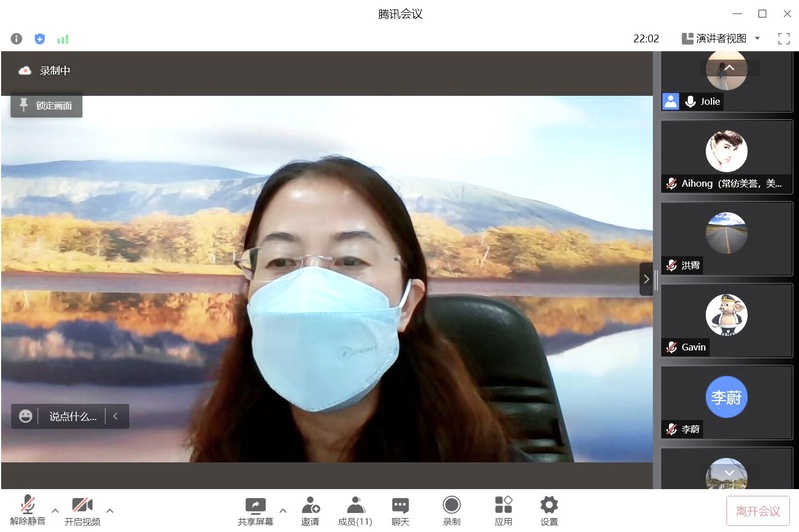The width and height of the screenshot is (799, 532).
Task: Toggle the pin video (锁定画面) button
Action: coord(46,105)
